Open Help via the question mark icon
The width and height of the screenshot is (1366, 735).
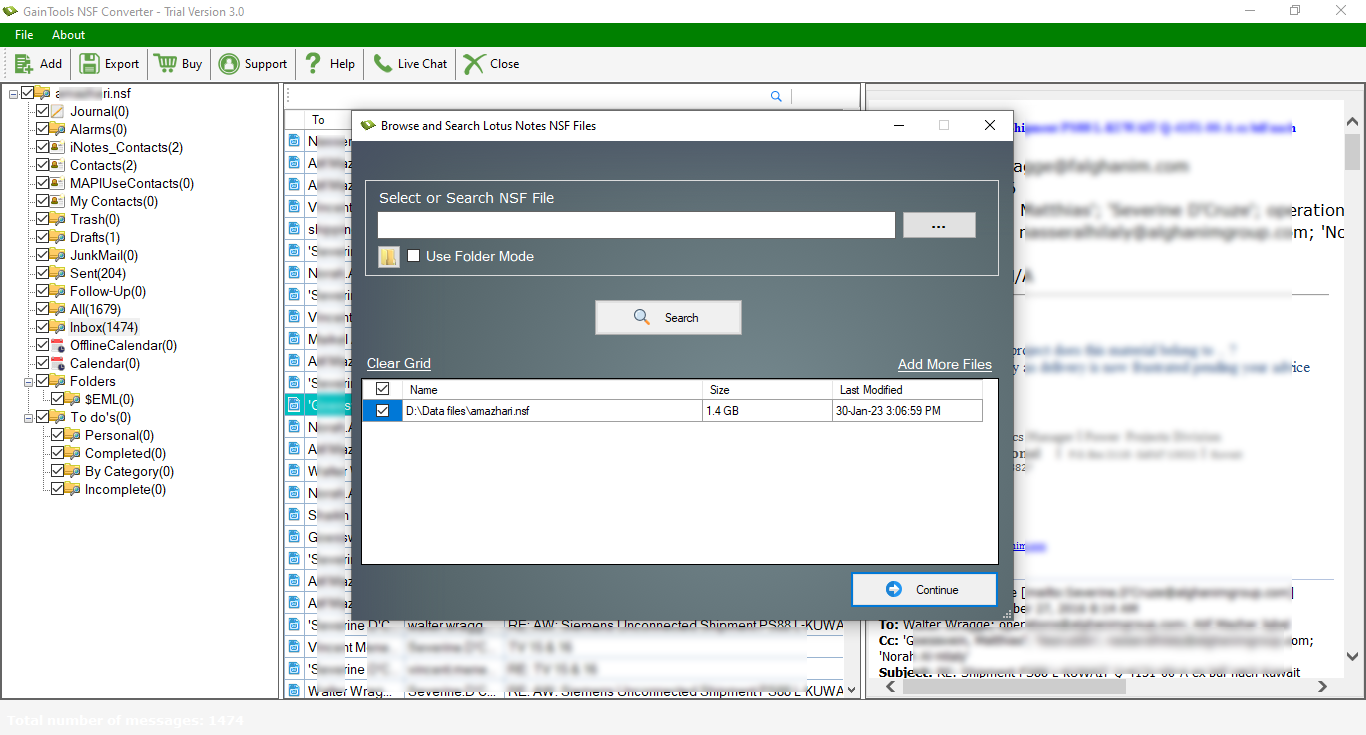click(x=313, y=64)
